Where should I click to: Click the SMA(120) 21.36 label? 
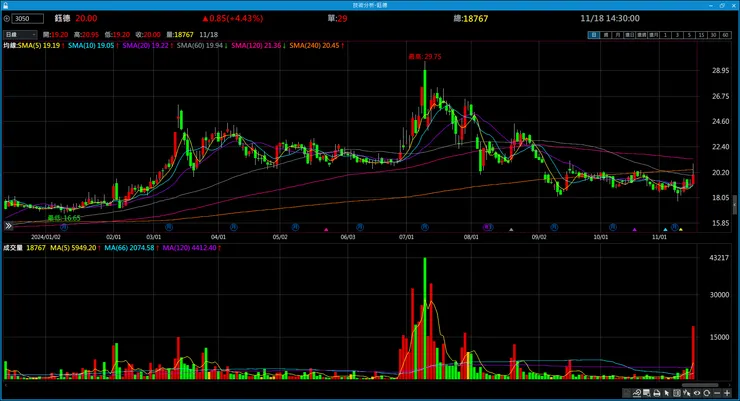point(256,46)
